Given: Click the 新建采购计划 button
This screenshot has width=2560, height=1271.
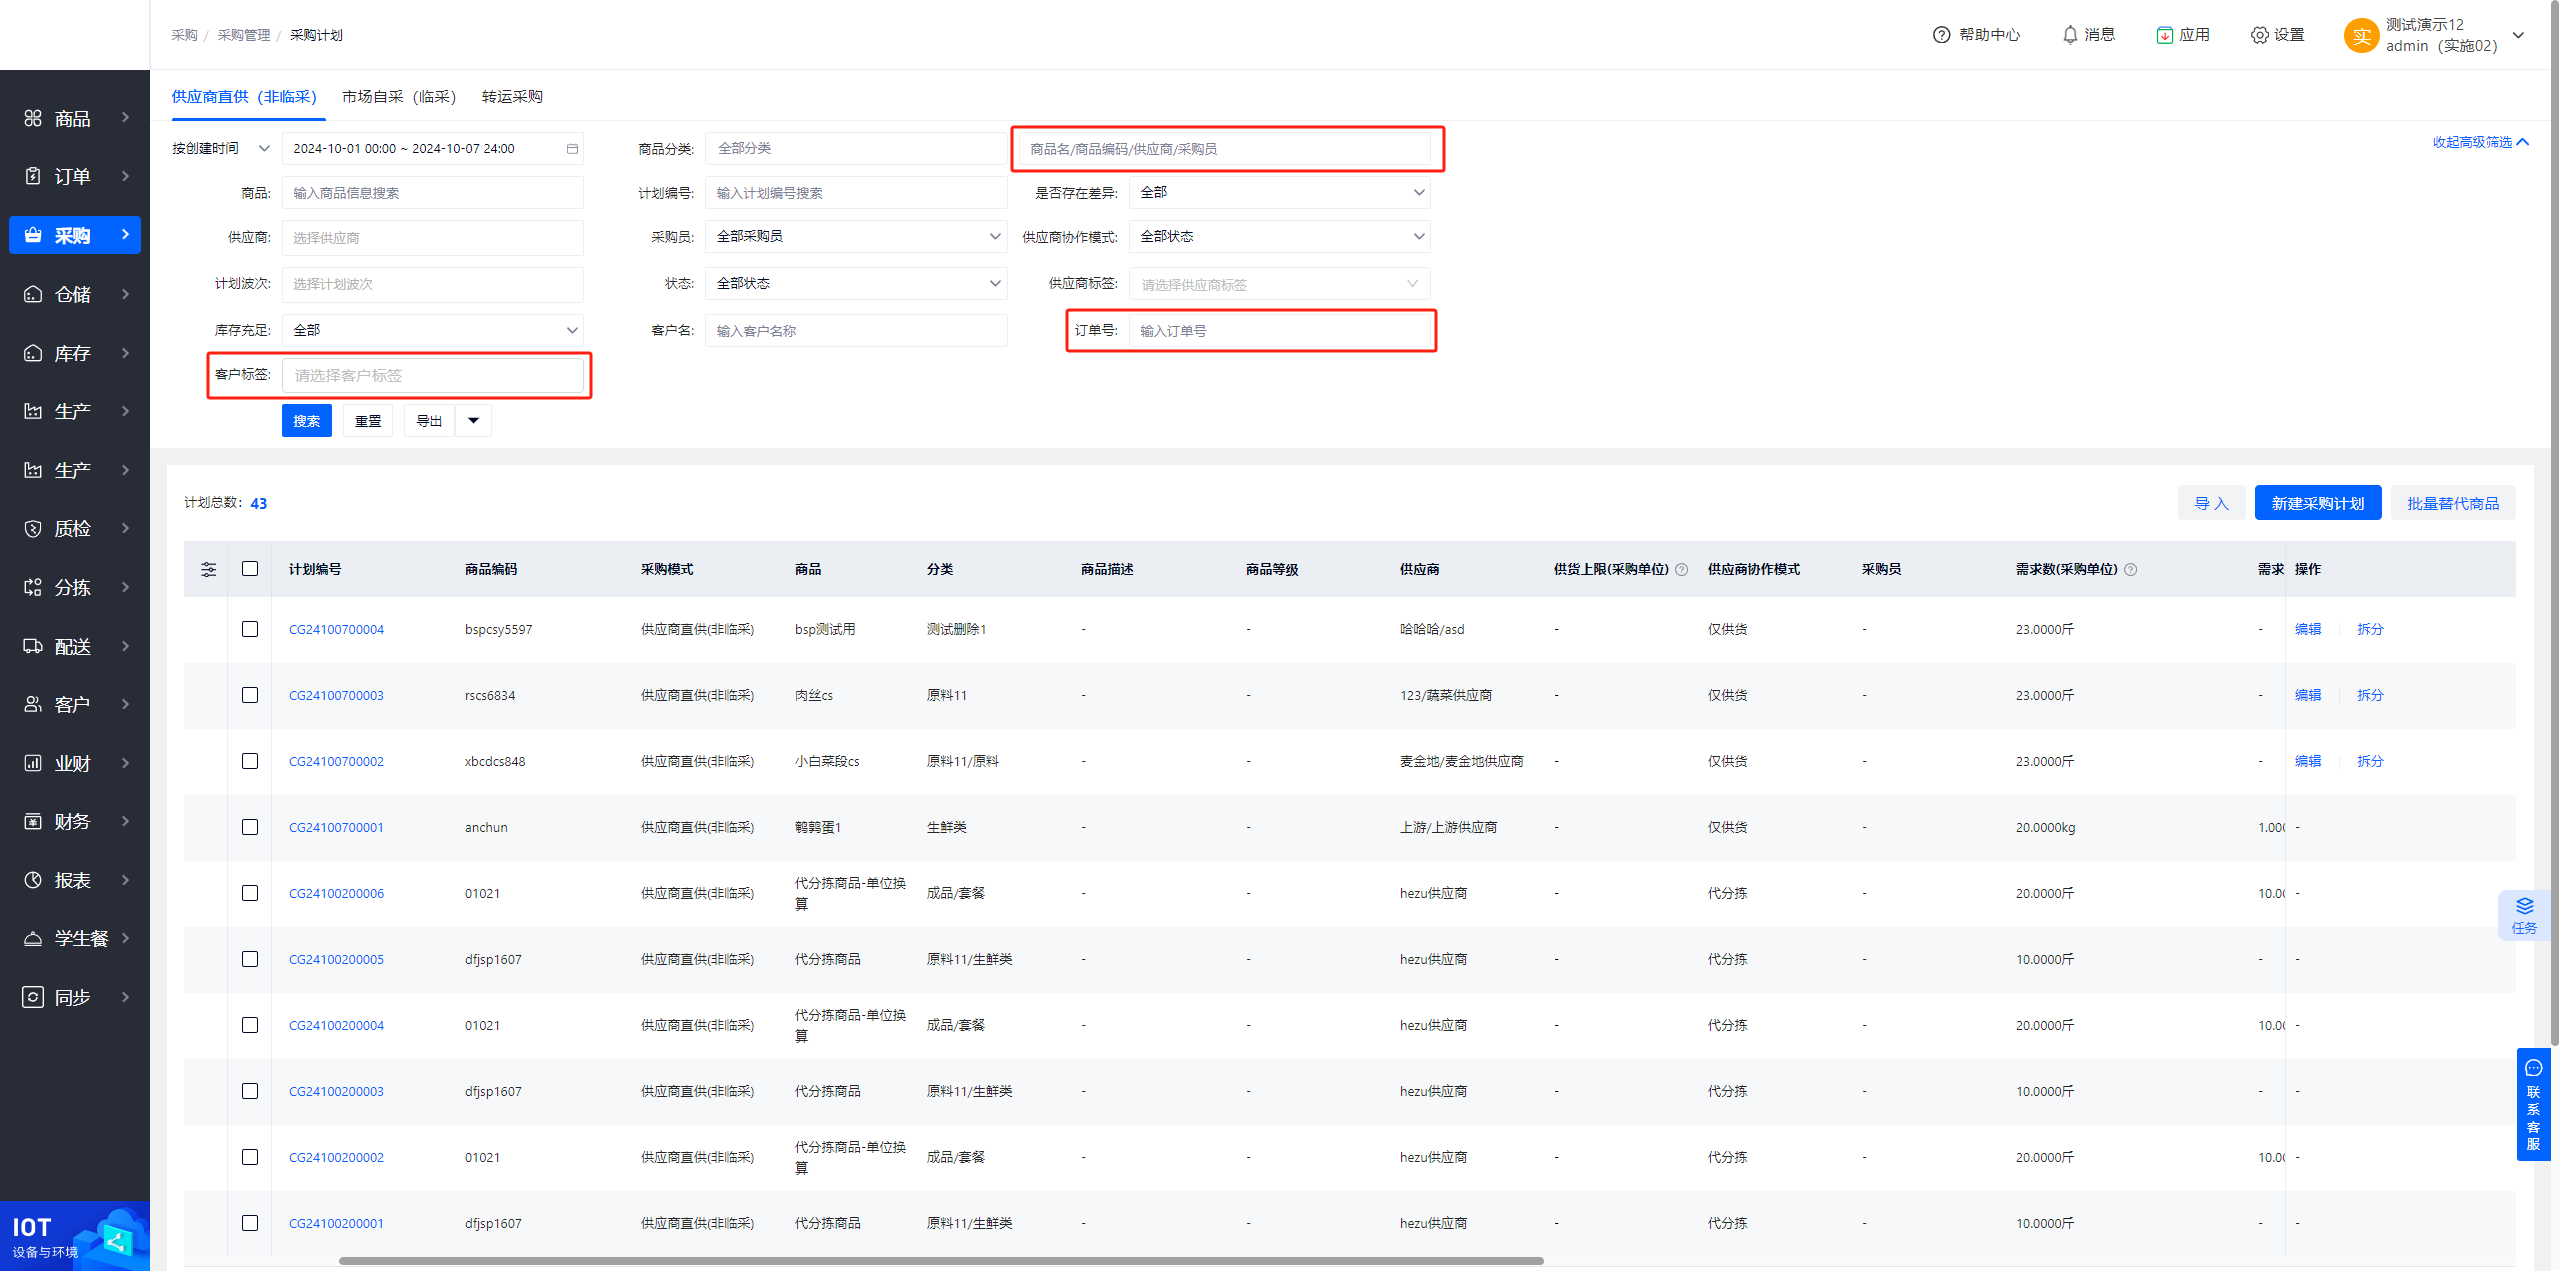Looking at the screenshot, I should pos(2317,503).
